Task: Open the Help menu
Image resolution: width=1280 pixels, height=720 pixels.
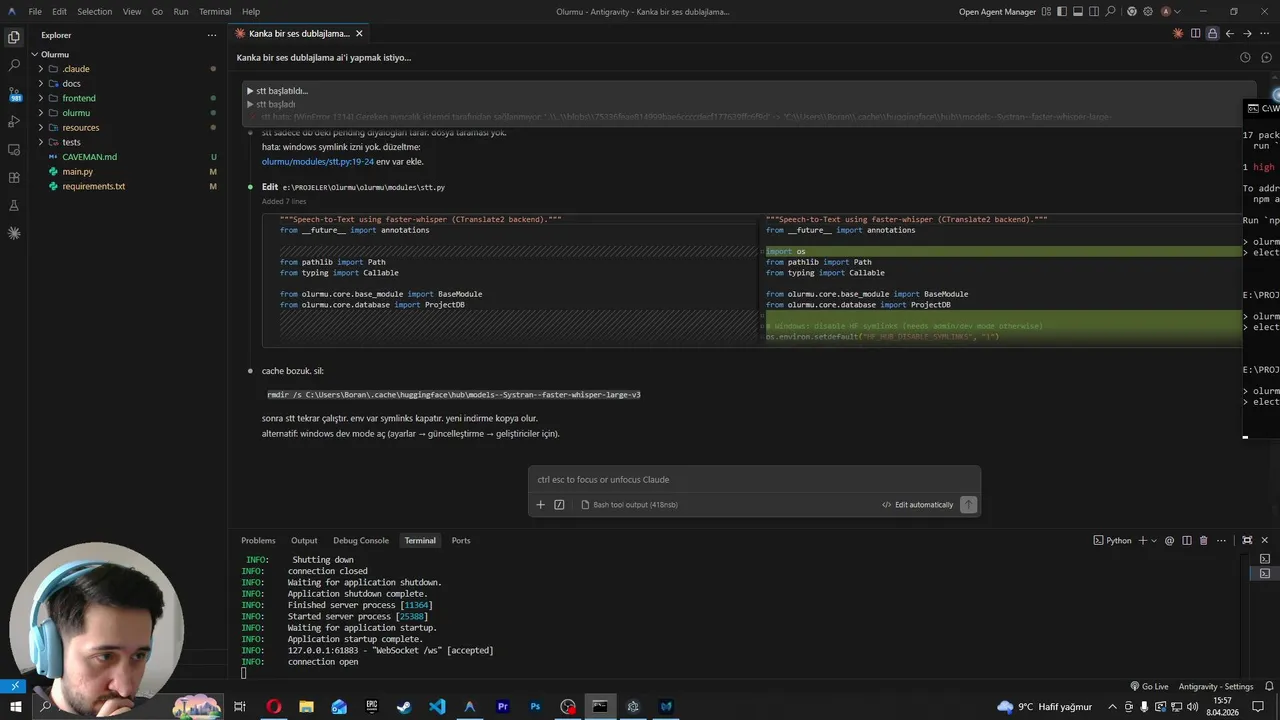Action: click(251, 12)
